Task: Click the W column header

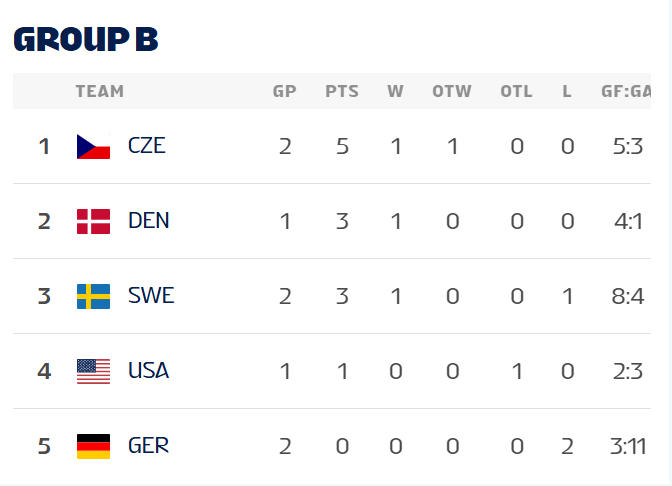Action: (x=396, y=91)
